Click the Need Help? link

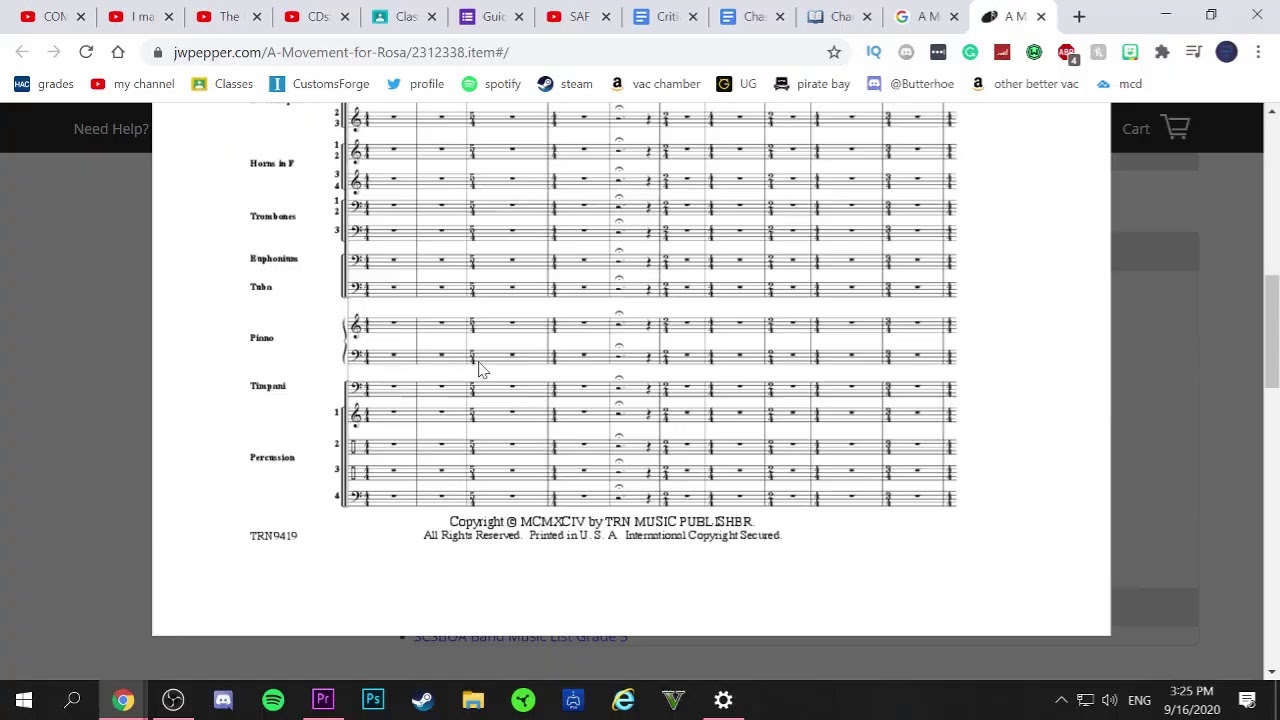pos(111,128)
